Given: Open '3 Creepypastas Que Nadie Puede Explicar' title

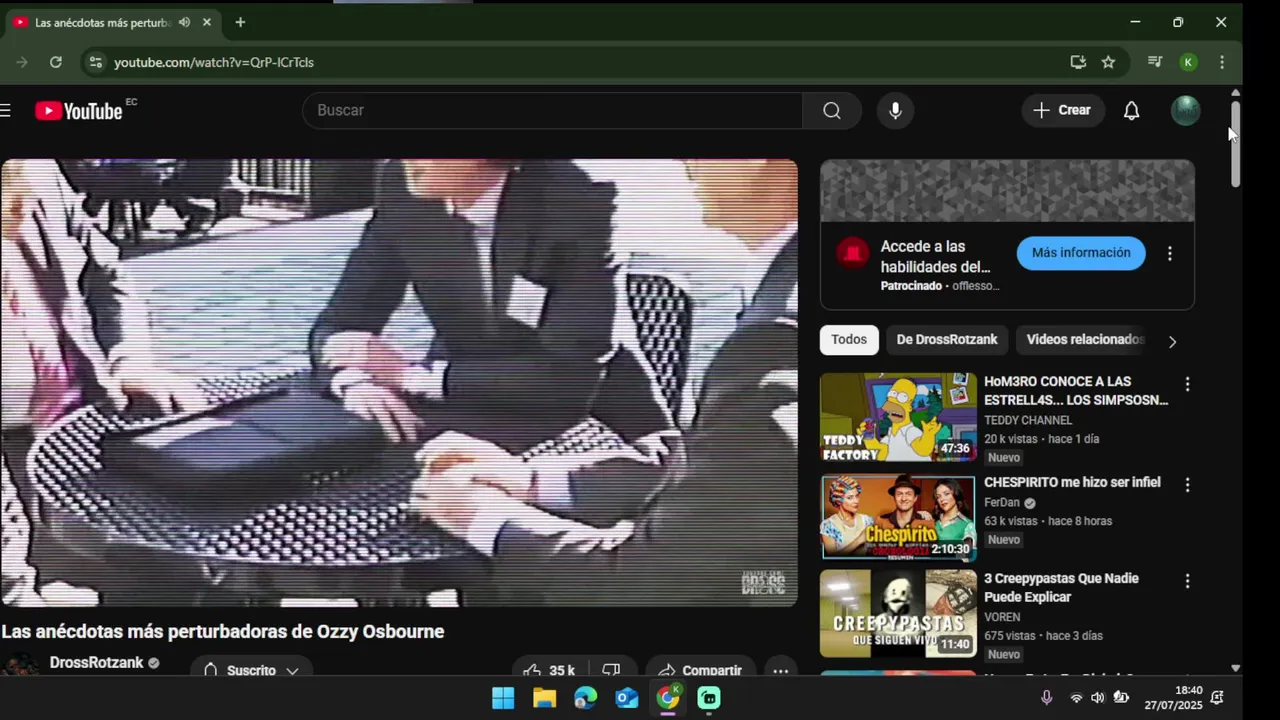Looking at the screenshot, I should (1061, 588).
